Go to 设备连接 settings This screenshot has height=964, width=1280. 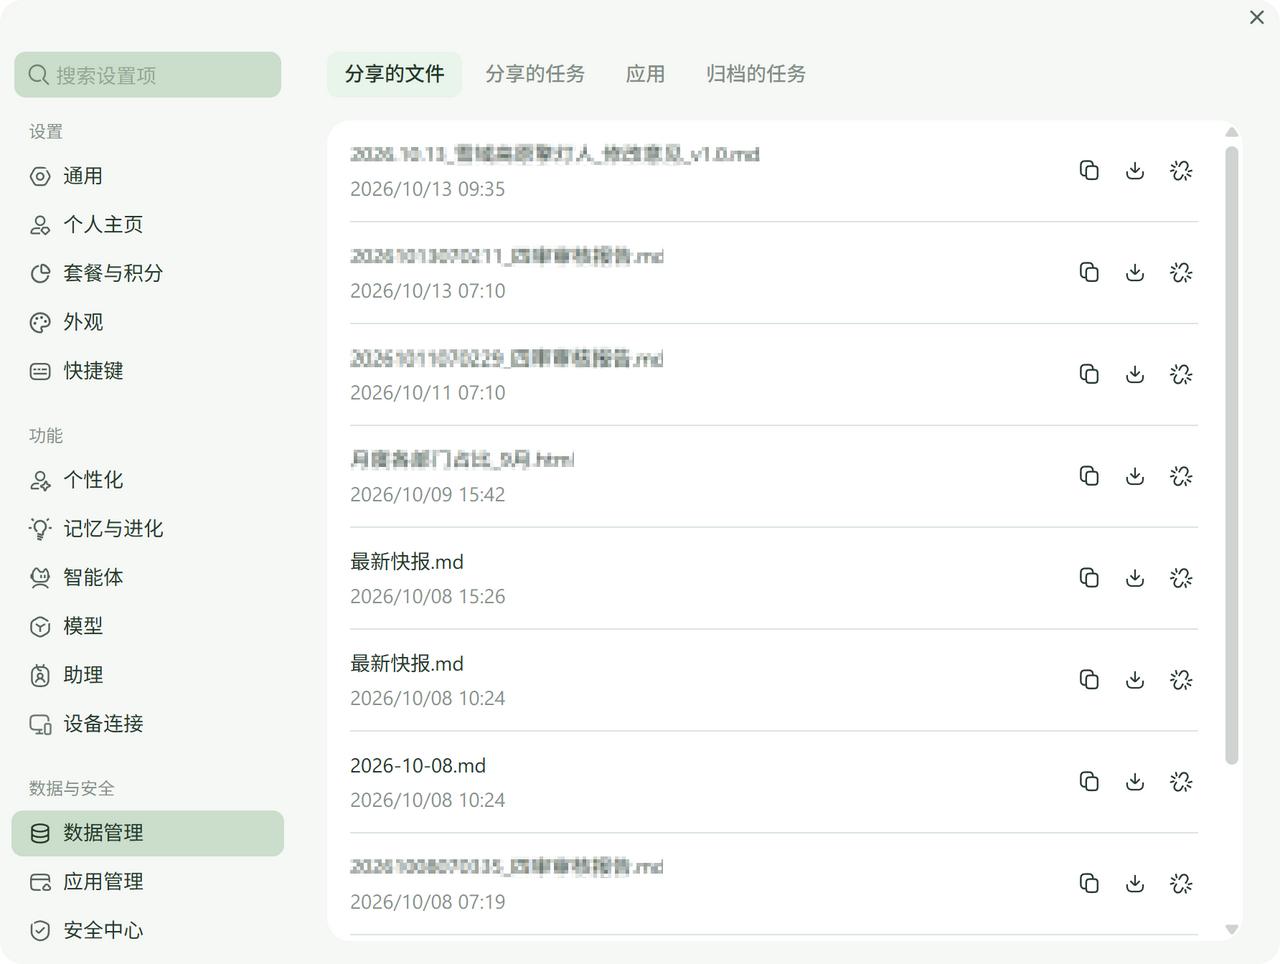click(148, 724)
